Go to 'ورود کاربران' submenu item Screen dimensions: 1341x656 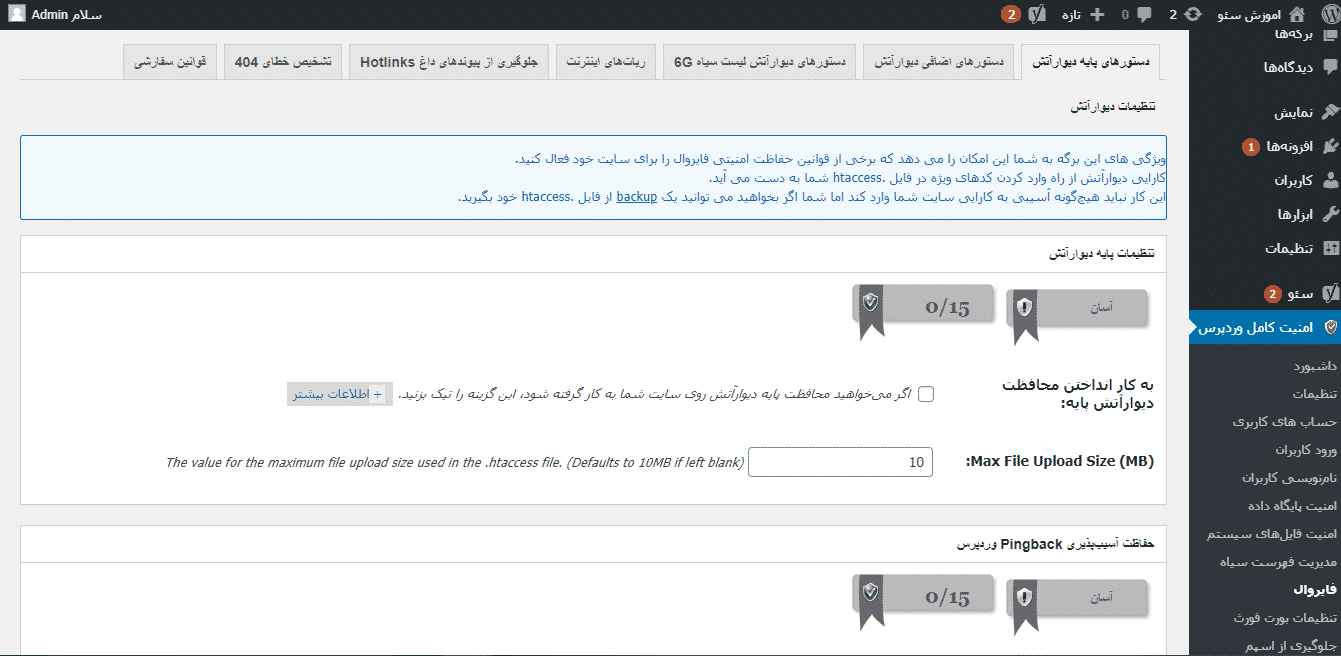point(1306,450)
